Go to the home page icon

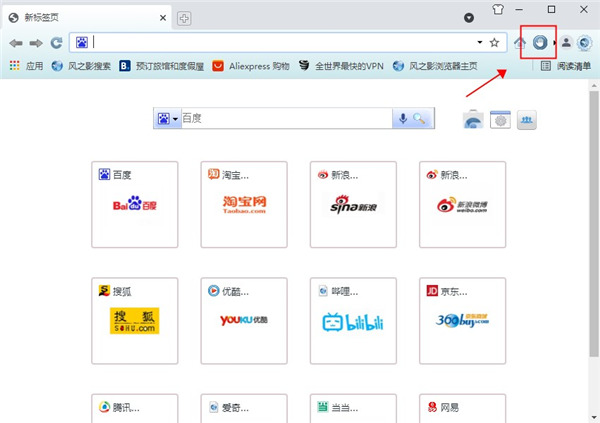pyautogui.click(x=520, y=43)
